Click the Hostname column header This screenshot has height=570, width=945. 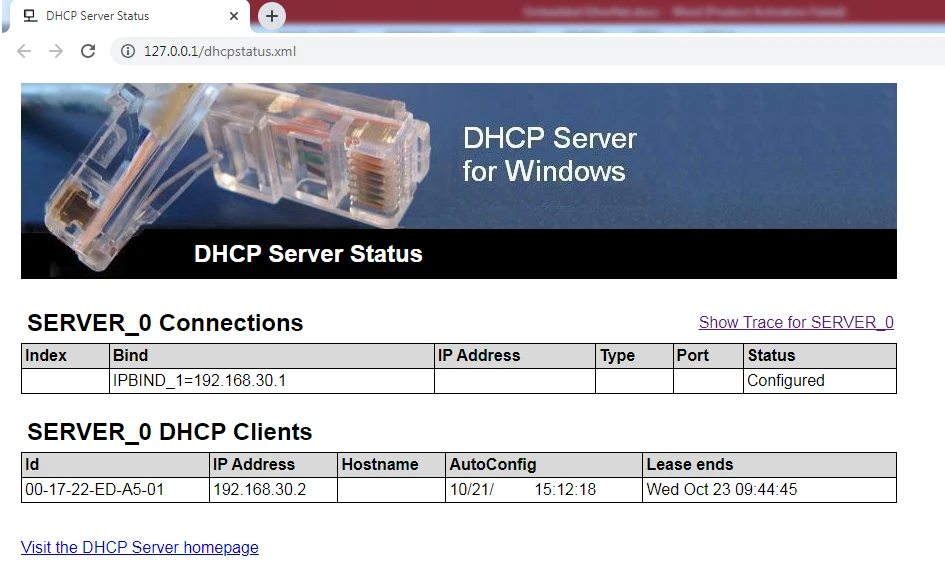click(x=379, y=465)
